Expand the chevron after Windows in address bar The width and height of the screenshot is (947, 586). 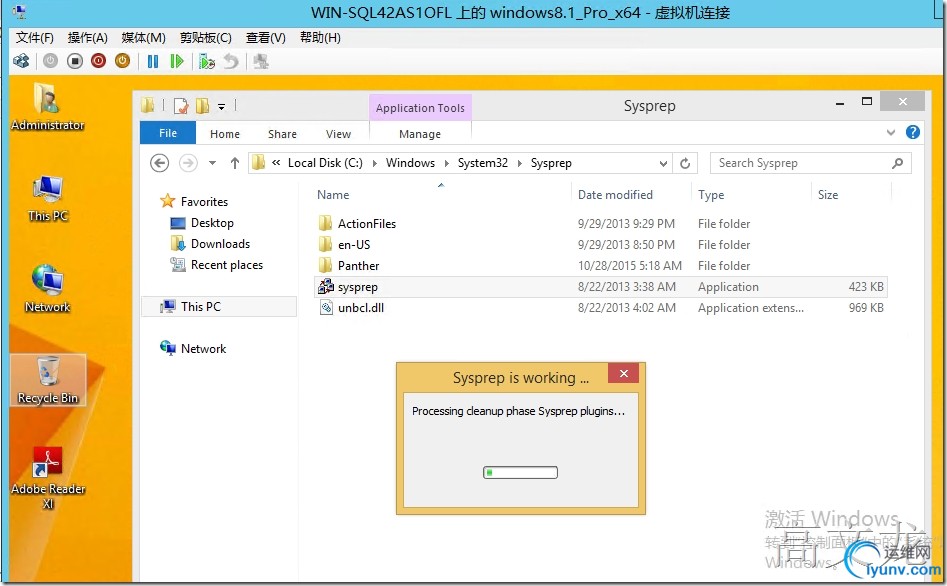coord(446,163)
